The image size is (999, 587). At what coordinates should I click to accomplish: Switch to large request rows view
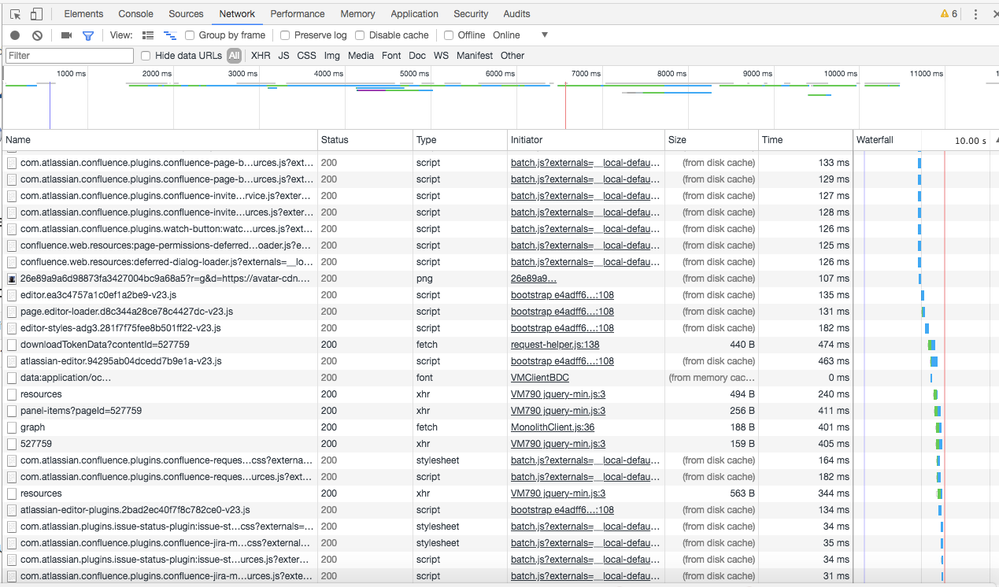coord(148,35)
